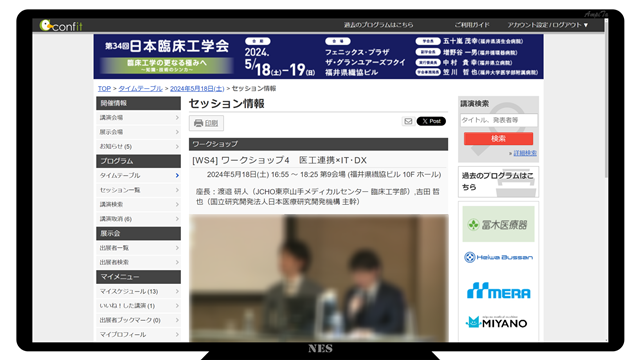Open 出展者一覧 in the sidebar
This screenshot has height=360, width=640.
pyautogui.click(x=138, y=248)
